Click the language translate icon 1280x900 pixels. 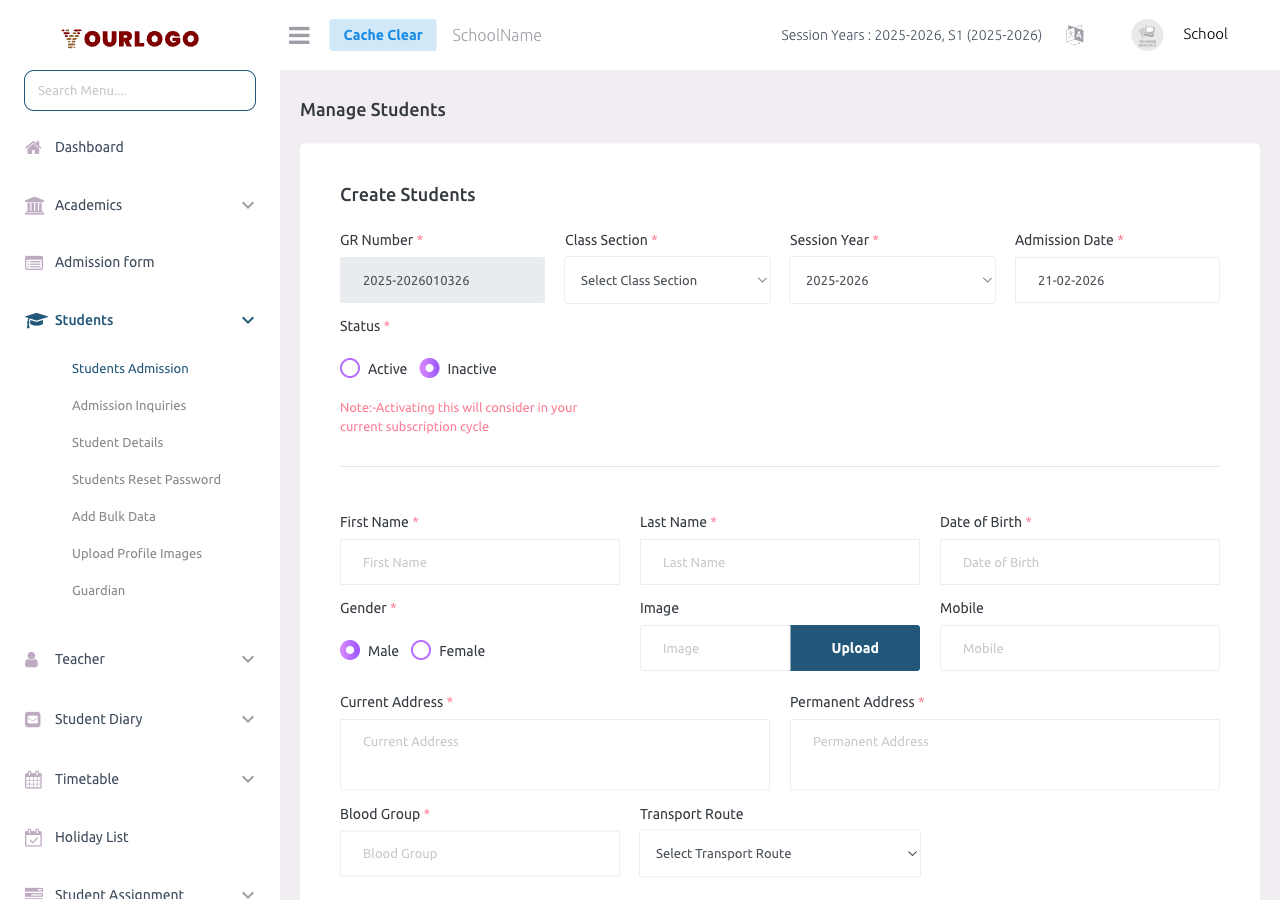(1075, 35)
